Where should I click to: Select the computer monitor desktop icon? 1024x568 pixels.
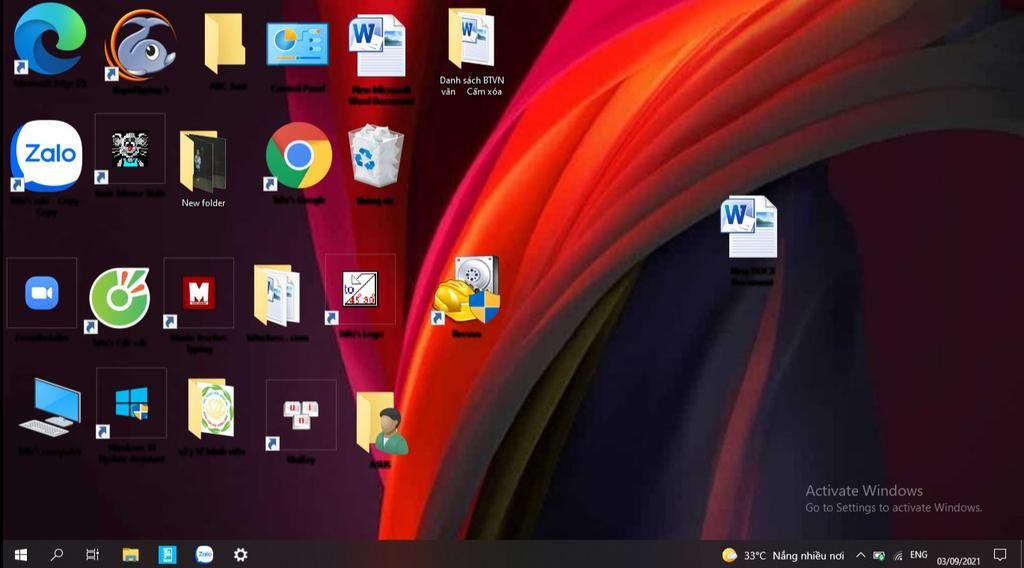coord(50,406)
